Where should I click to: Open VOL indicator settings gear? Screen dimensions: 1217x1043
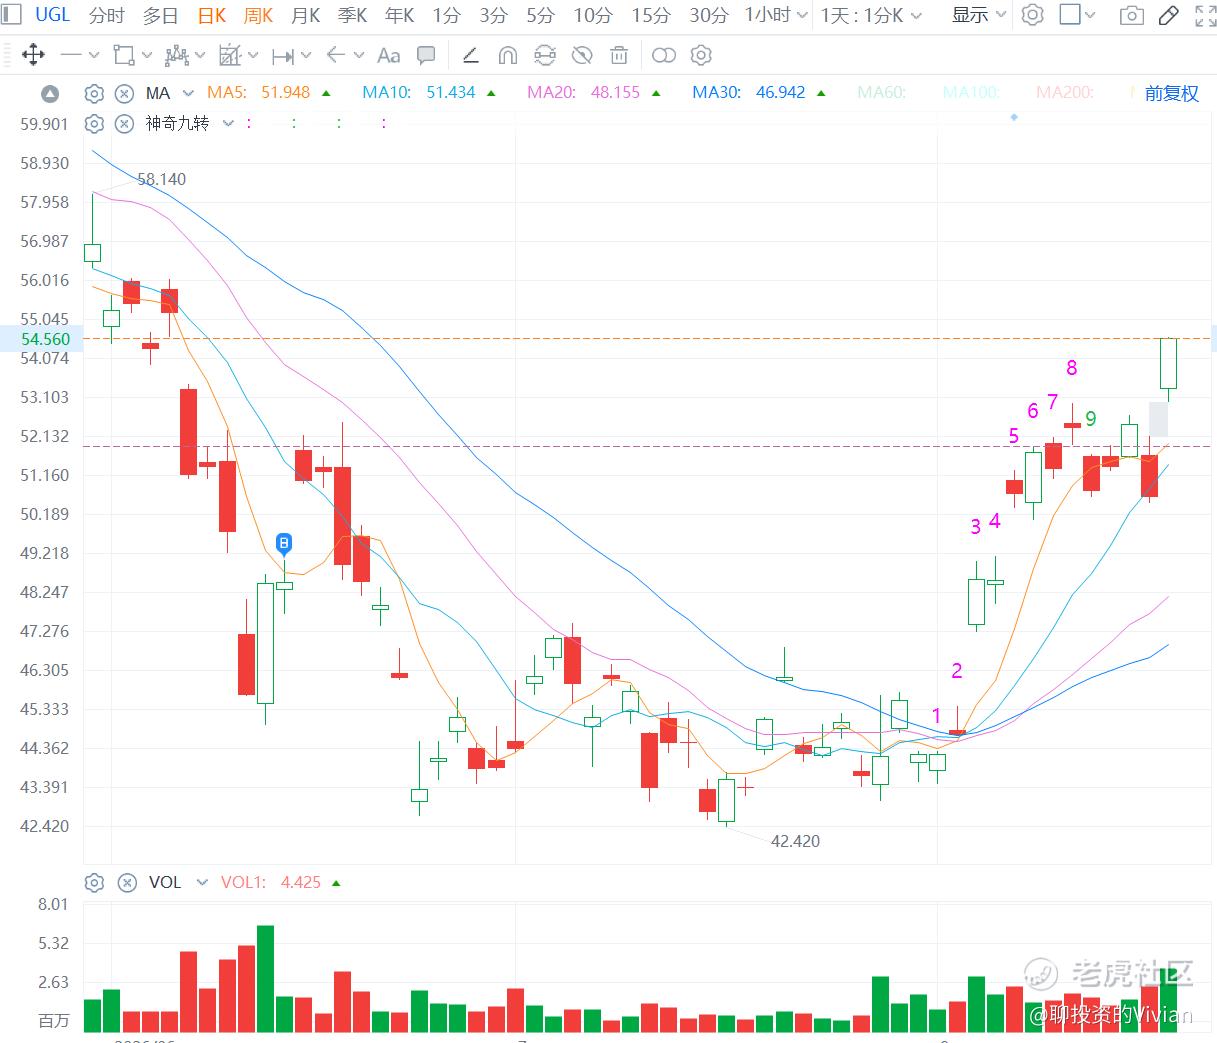tap(94, 882)
